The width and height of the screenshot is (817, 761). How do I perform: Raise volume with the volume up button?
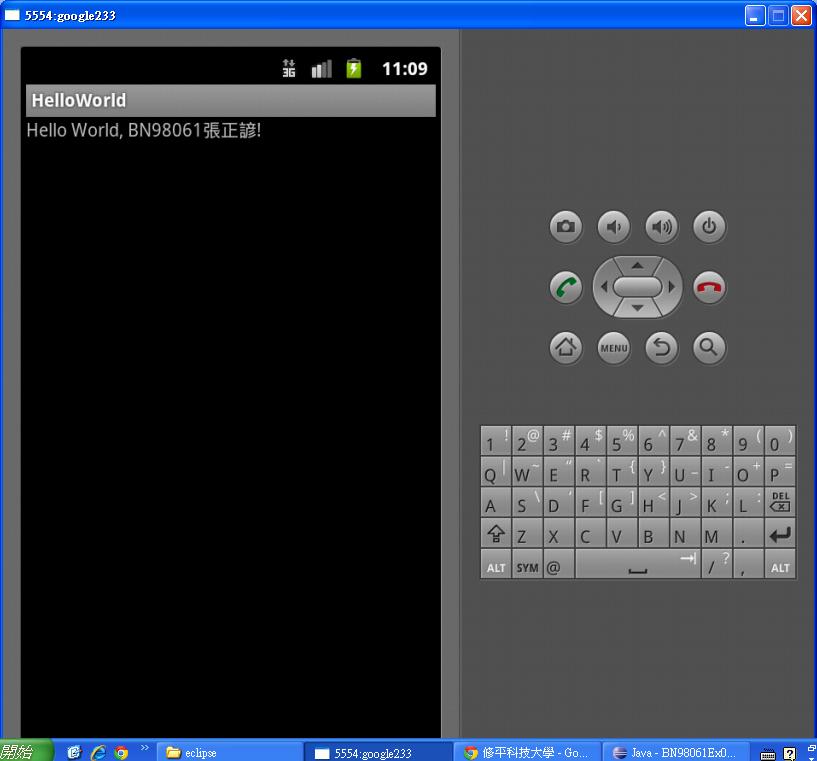click(661, 227)
